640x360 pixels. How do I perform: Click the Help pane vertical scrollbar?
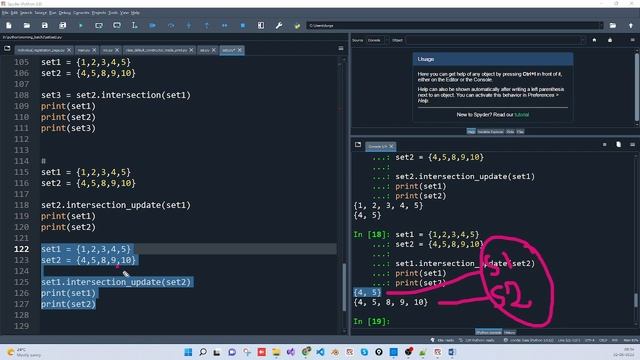[x=637, y=87]
